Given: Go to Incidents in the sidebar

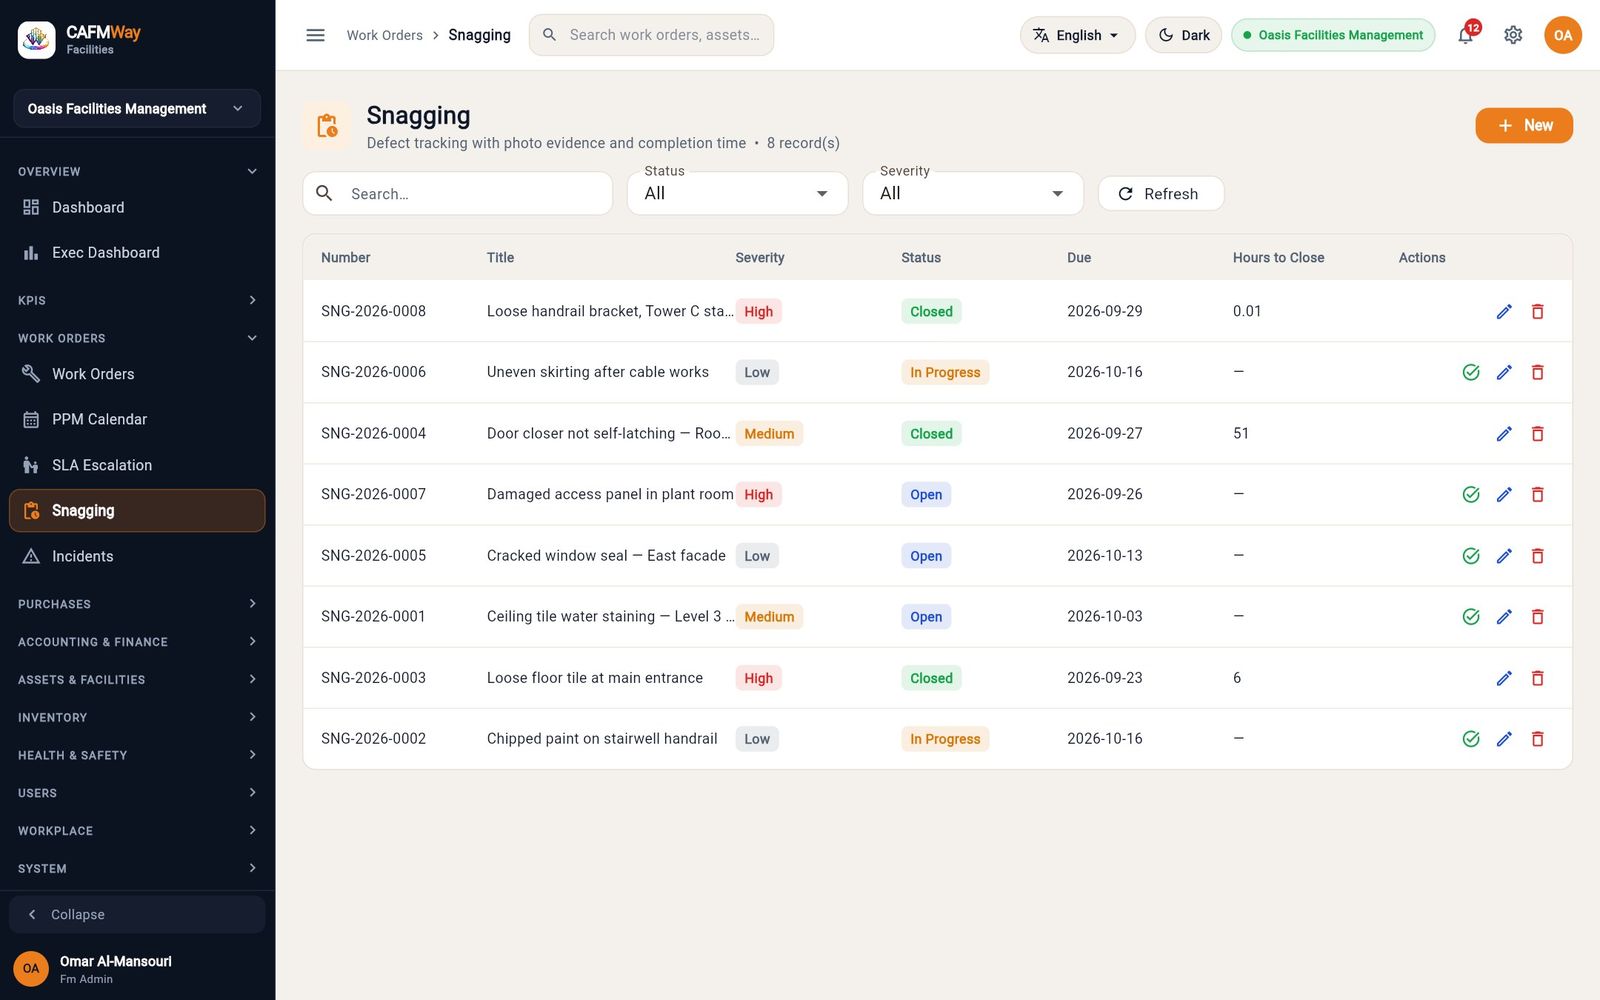Looking at the screenshot, I should (137, 556).
